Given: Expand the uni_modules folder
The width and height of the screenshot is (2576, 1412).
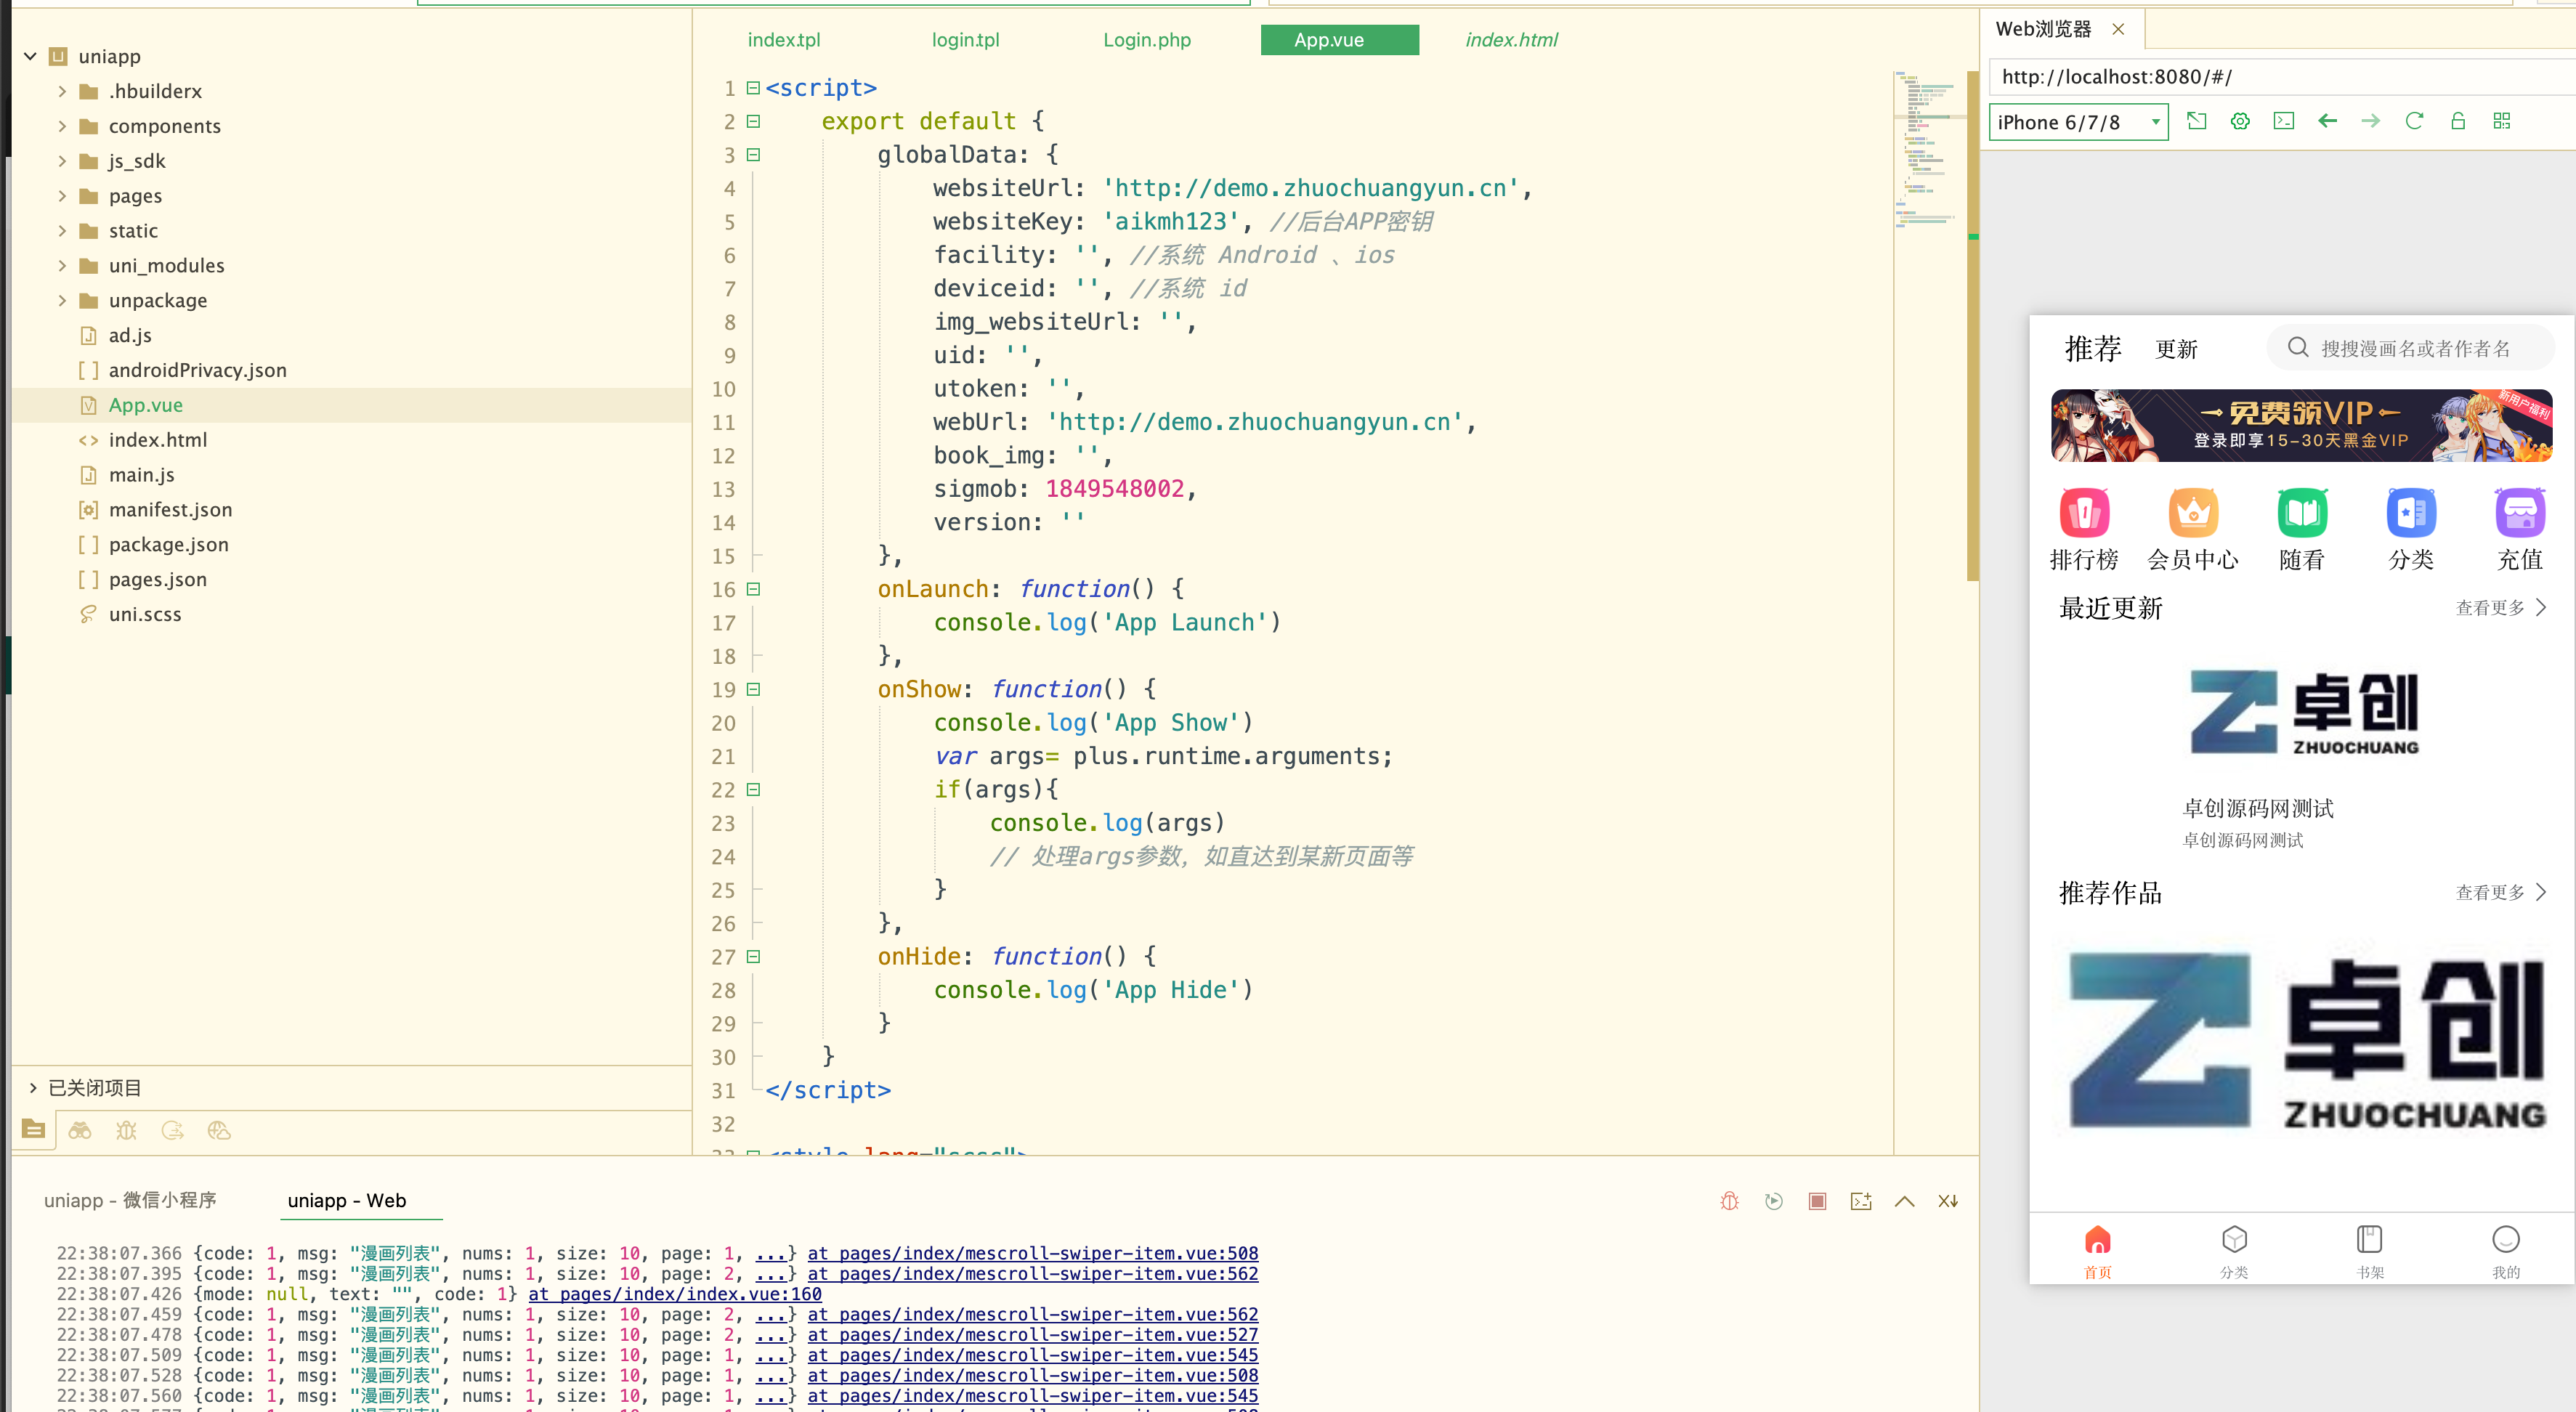Looking at the screenshot, I should pyautogui.click(x=62, y=266).
